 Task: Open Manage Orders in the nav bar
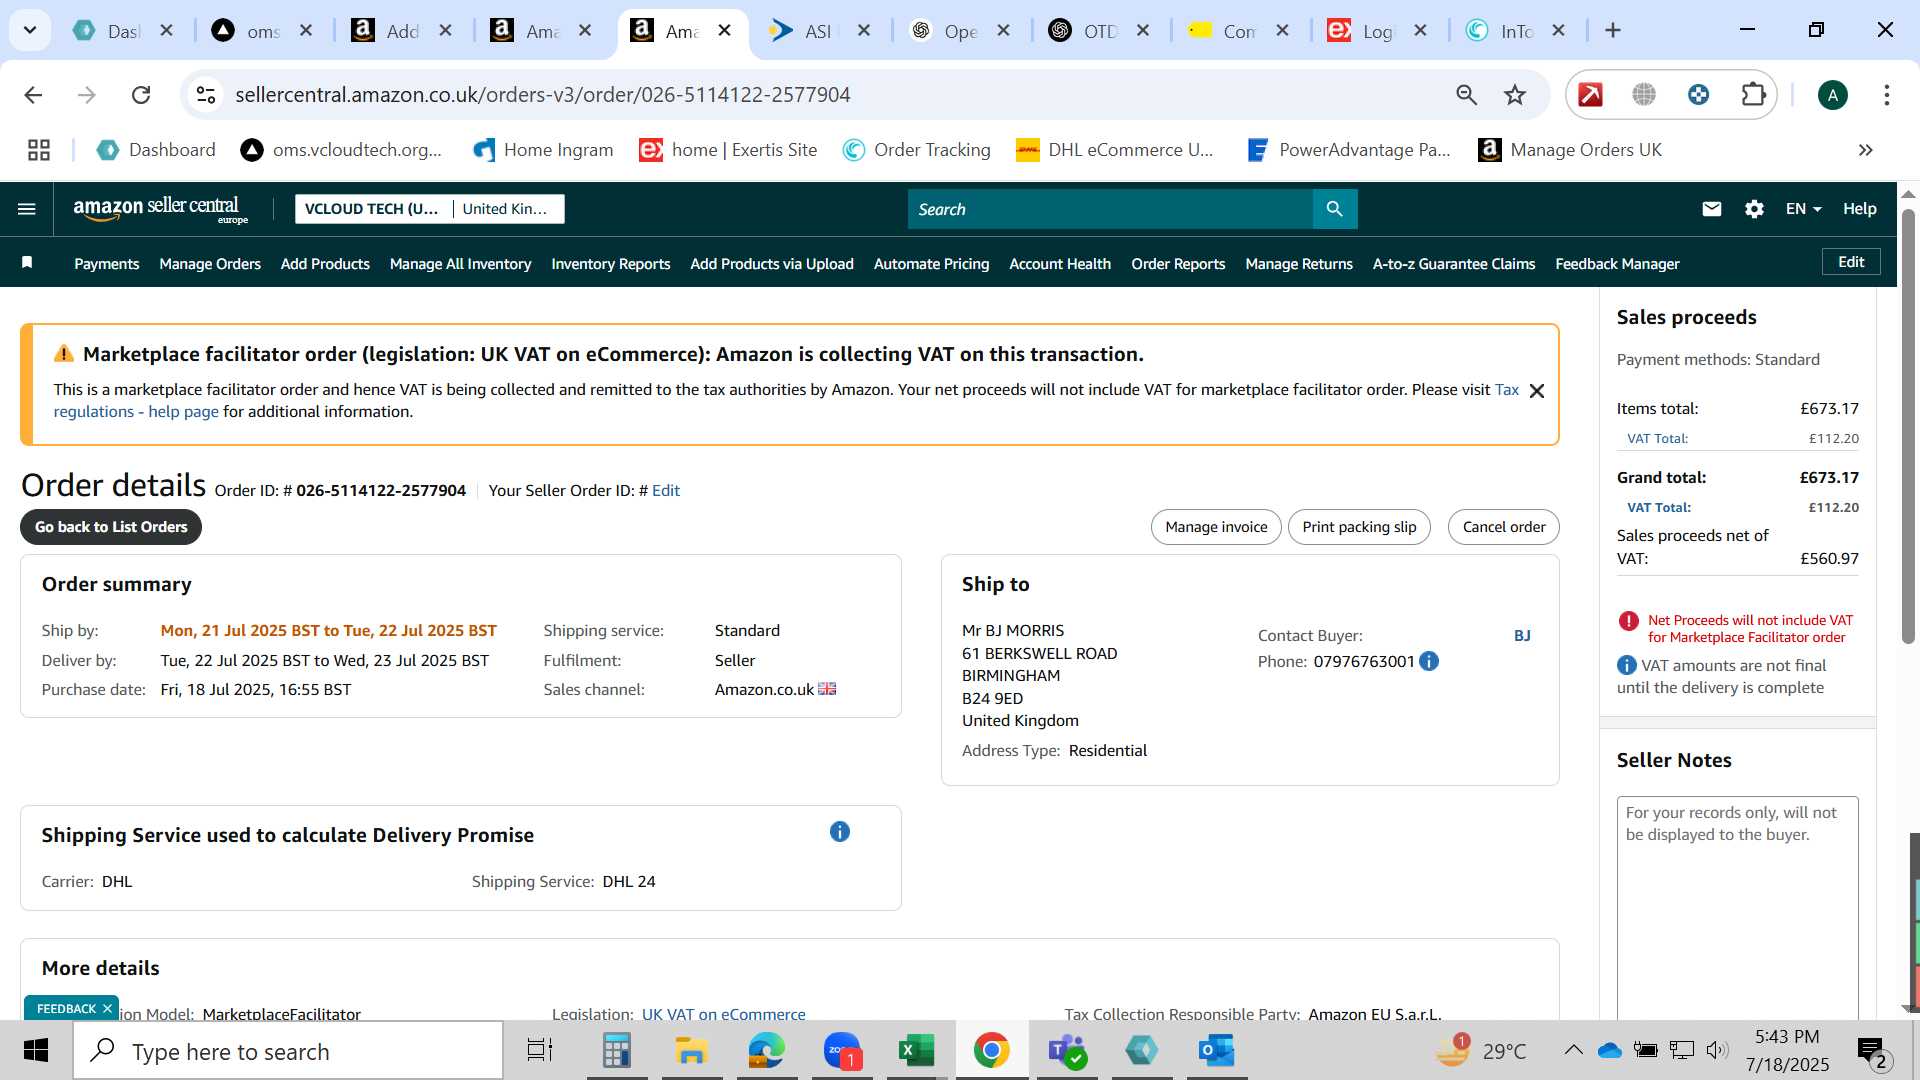coord(210,264)
